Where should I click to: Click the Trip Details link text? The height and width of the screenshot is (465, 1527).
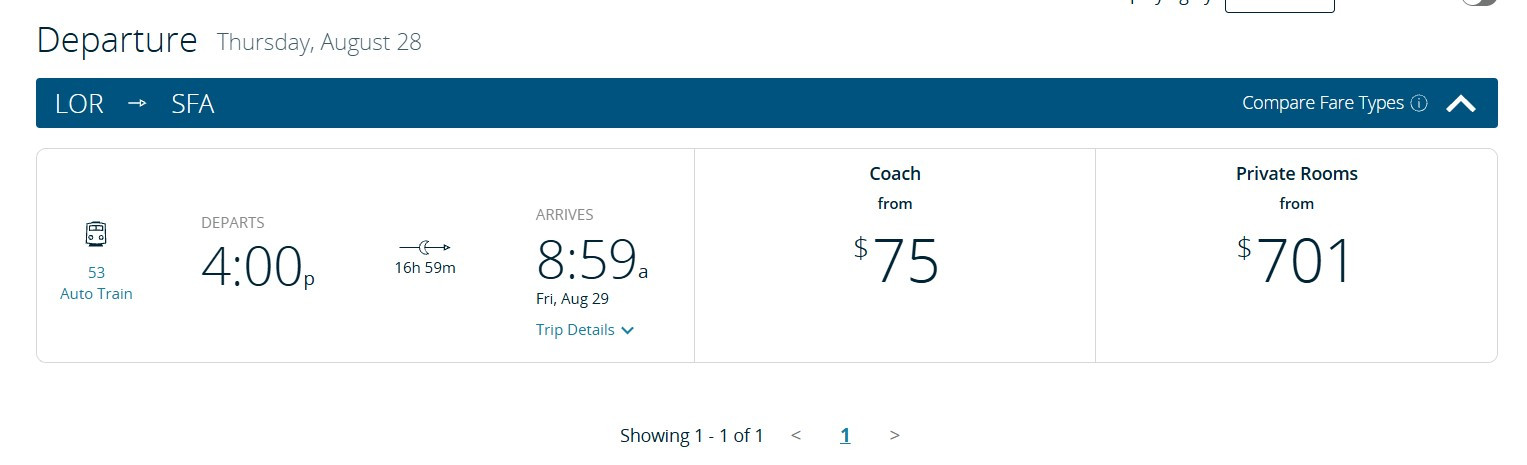575,330
